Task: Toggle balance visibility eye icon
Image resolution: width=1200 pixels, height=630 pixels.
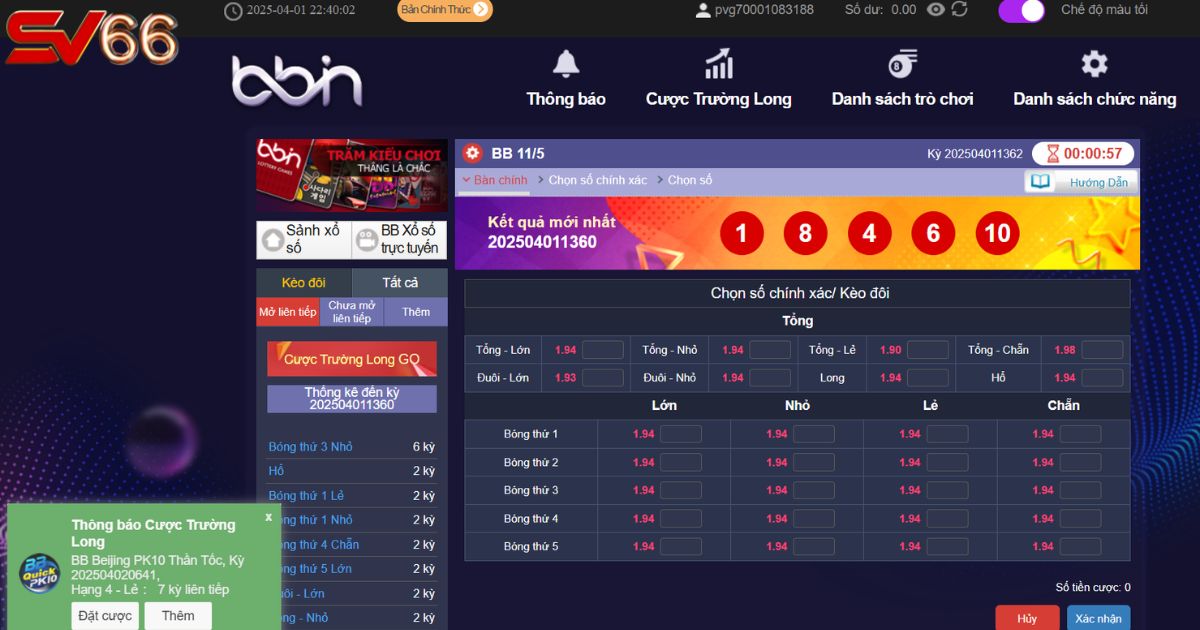Action: pos(935,10)
